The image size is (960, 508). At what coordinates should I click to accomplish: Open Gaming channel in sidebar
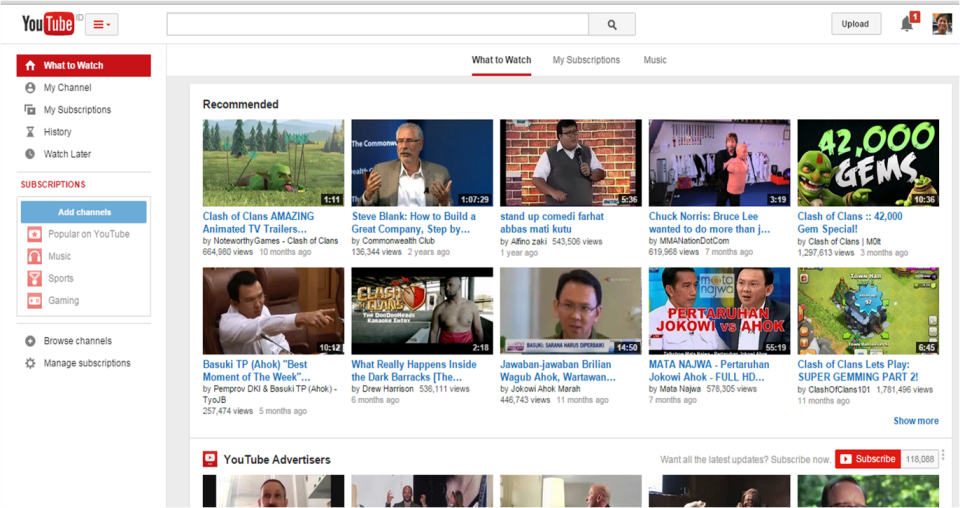[x=64, y=300]
